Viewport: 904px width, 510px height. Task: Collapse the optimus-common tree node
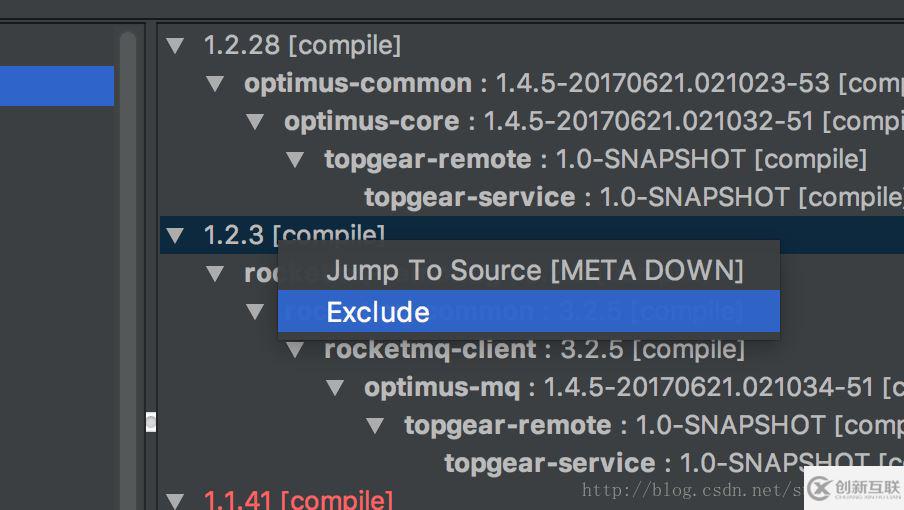[x=215, y=84]
